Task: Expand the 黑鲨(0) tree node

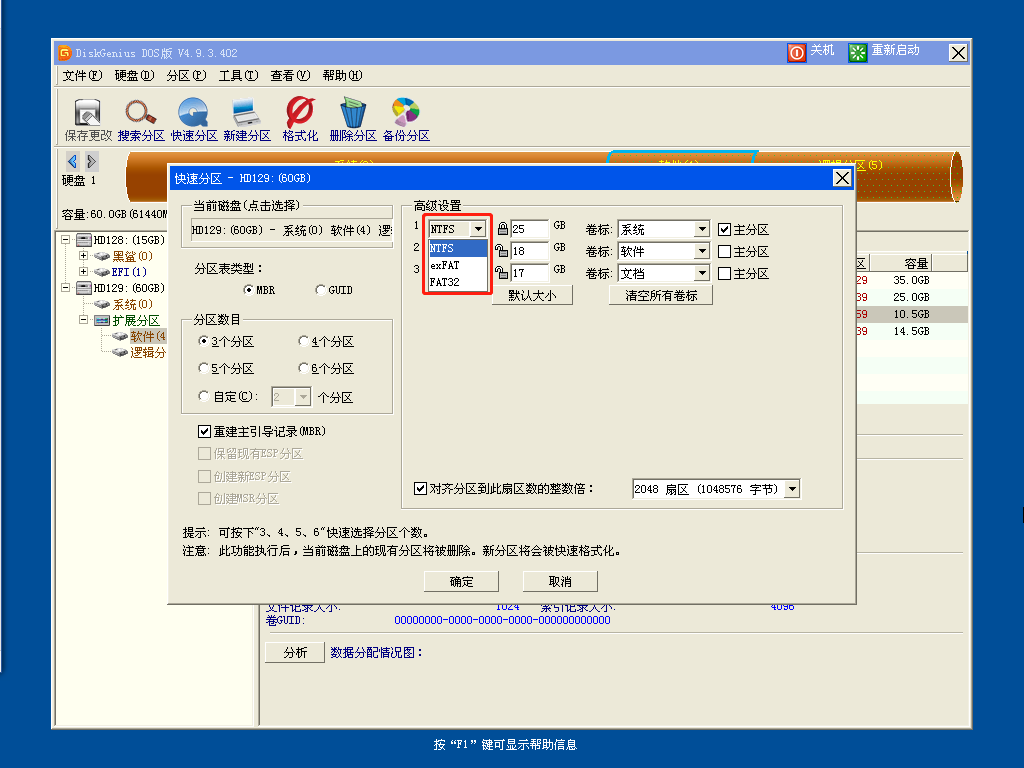Action: (x=83, y=255)
